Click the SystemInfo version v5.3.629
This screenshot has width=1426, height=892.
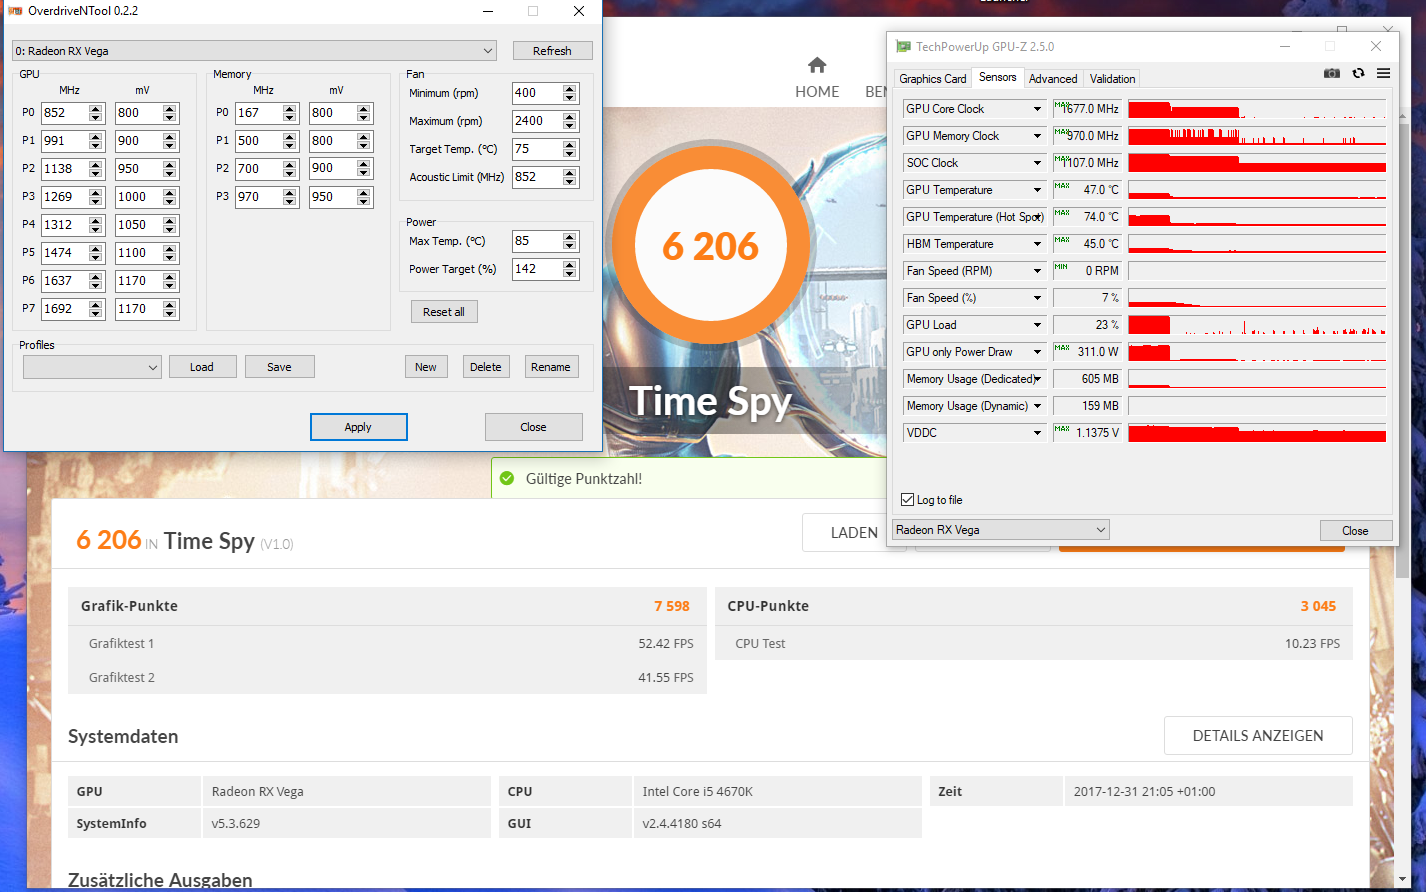click(x=235, y=823)
